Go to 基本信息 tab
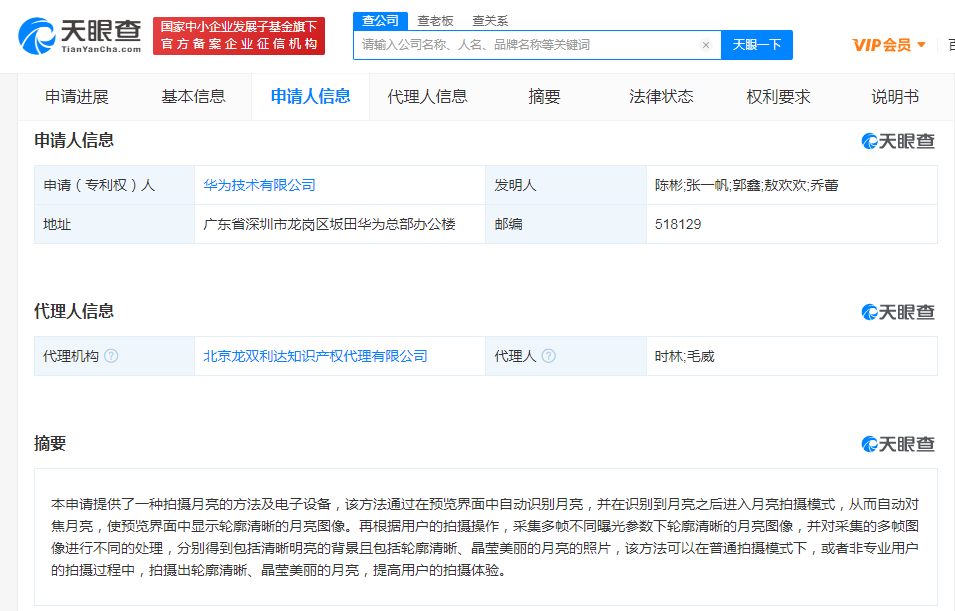The height and width of the screenshot is (611, 955). pos(193,97)
